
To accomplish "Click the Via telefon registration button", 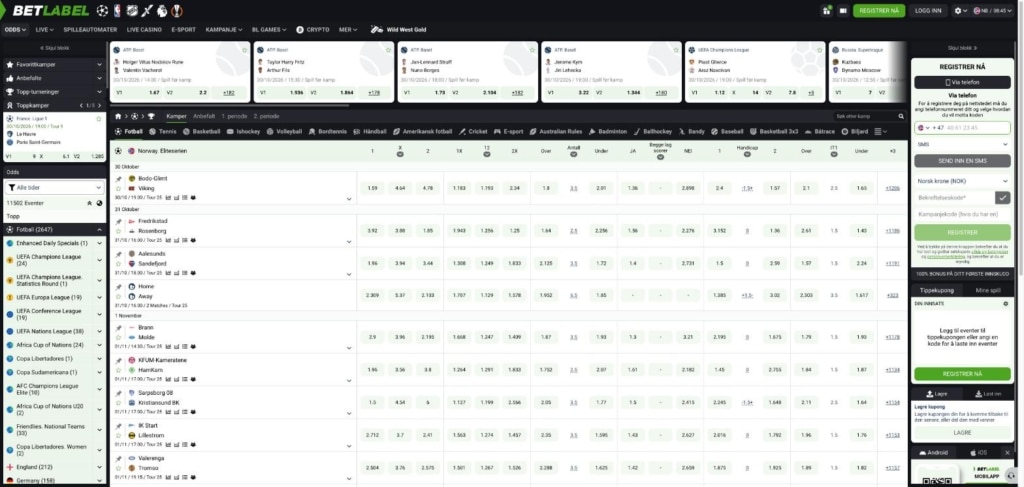I will tap(962, 82).
